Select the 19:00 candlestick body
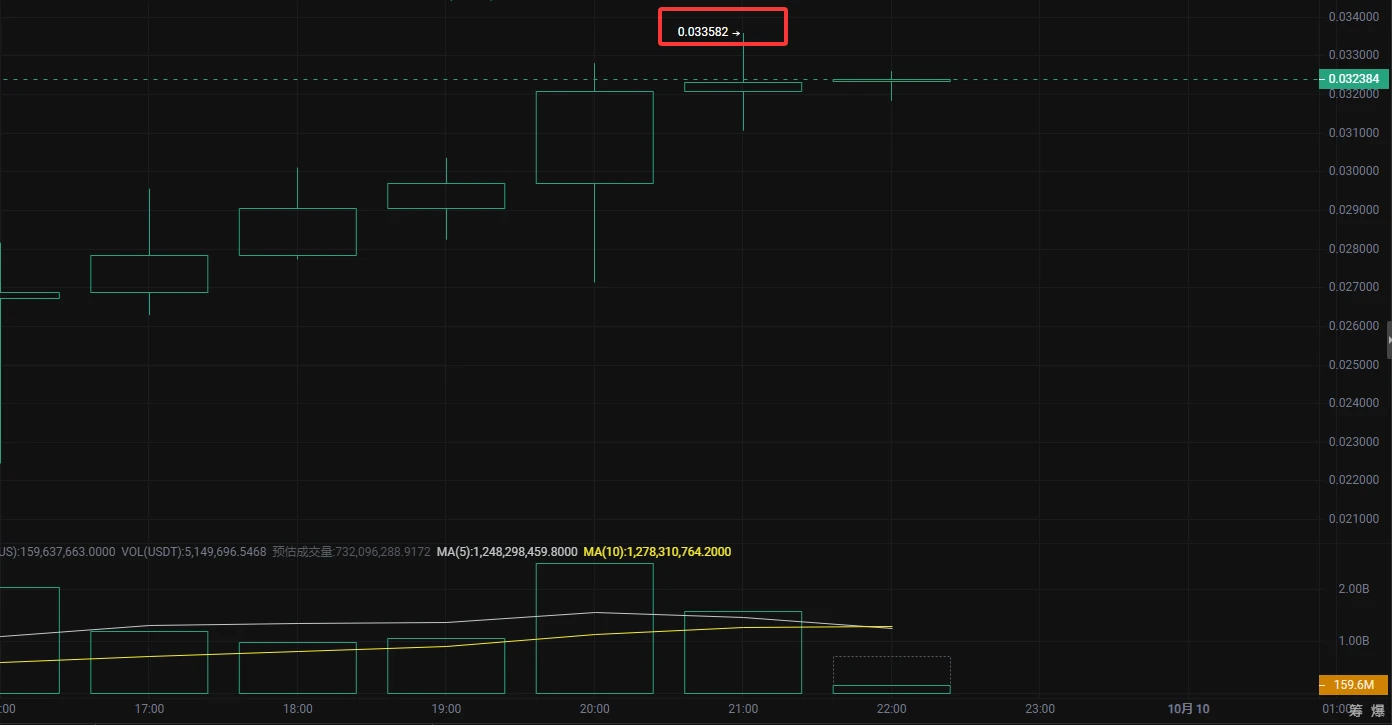1392x725 pixels. click(446, 196)
